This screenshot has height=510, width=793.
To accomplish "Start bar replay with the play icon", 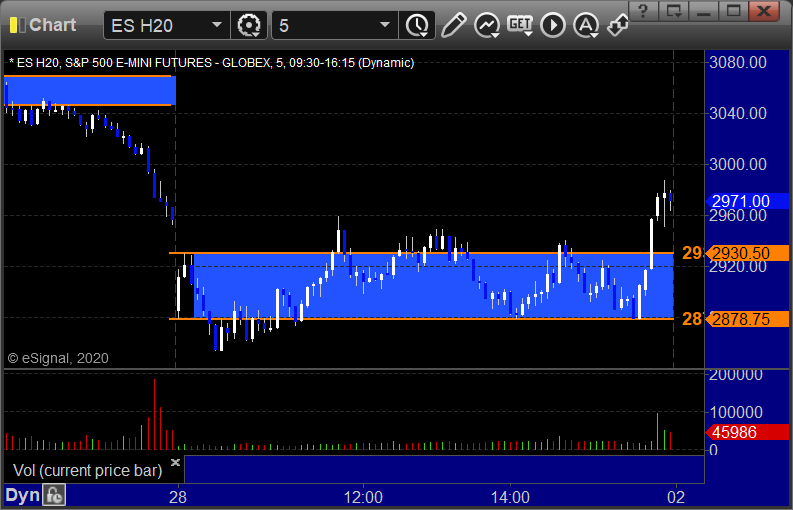I will (x=552, y=25).
